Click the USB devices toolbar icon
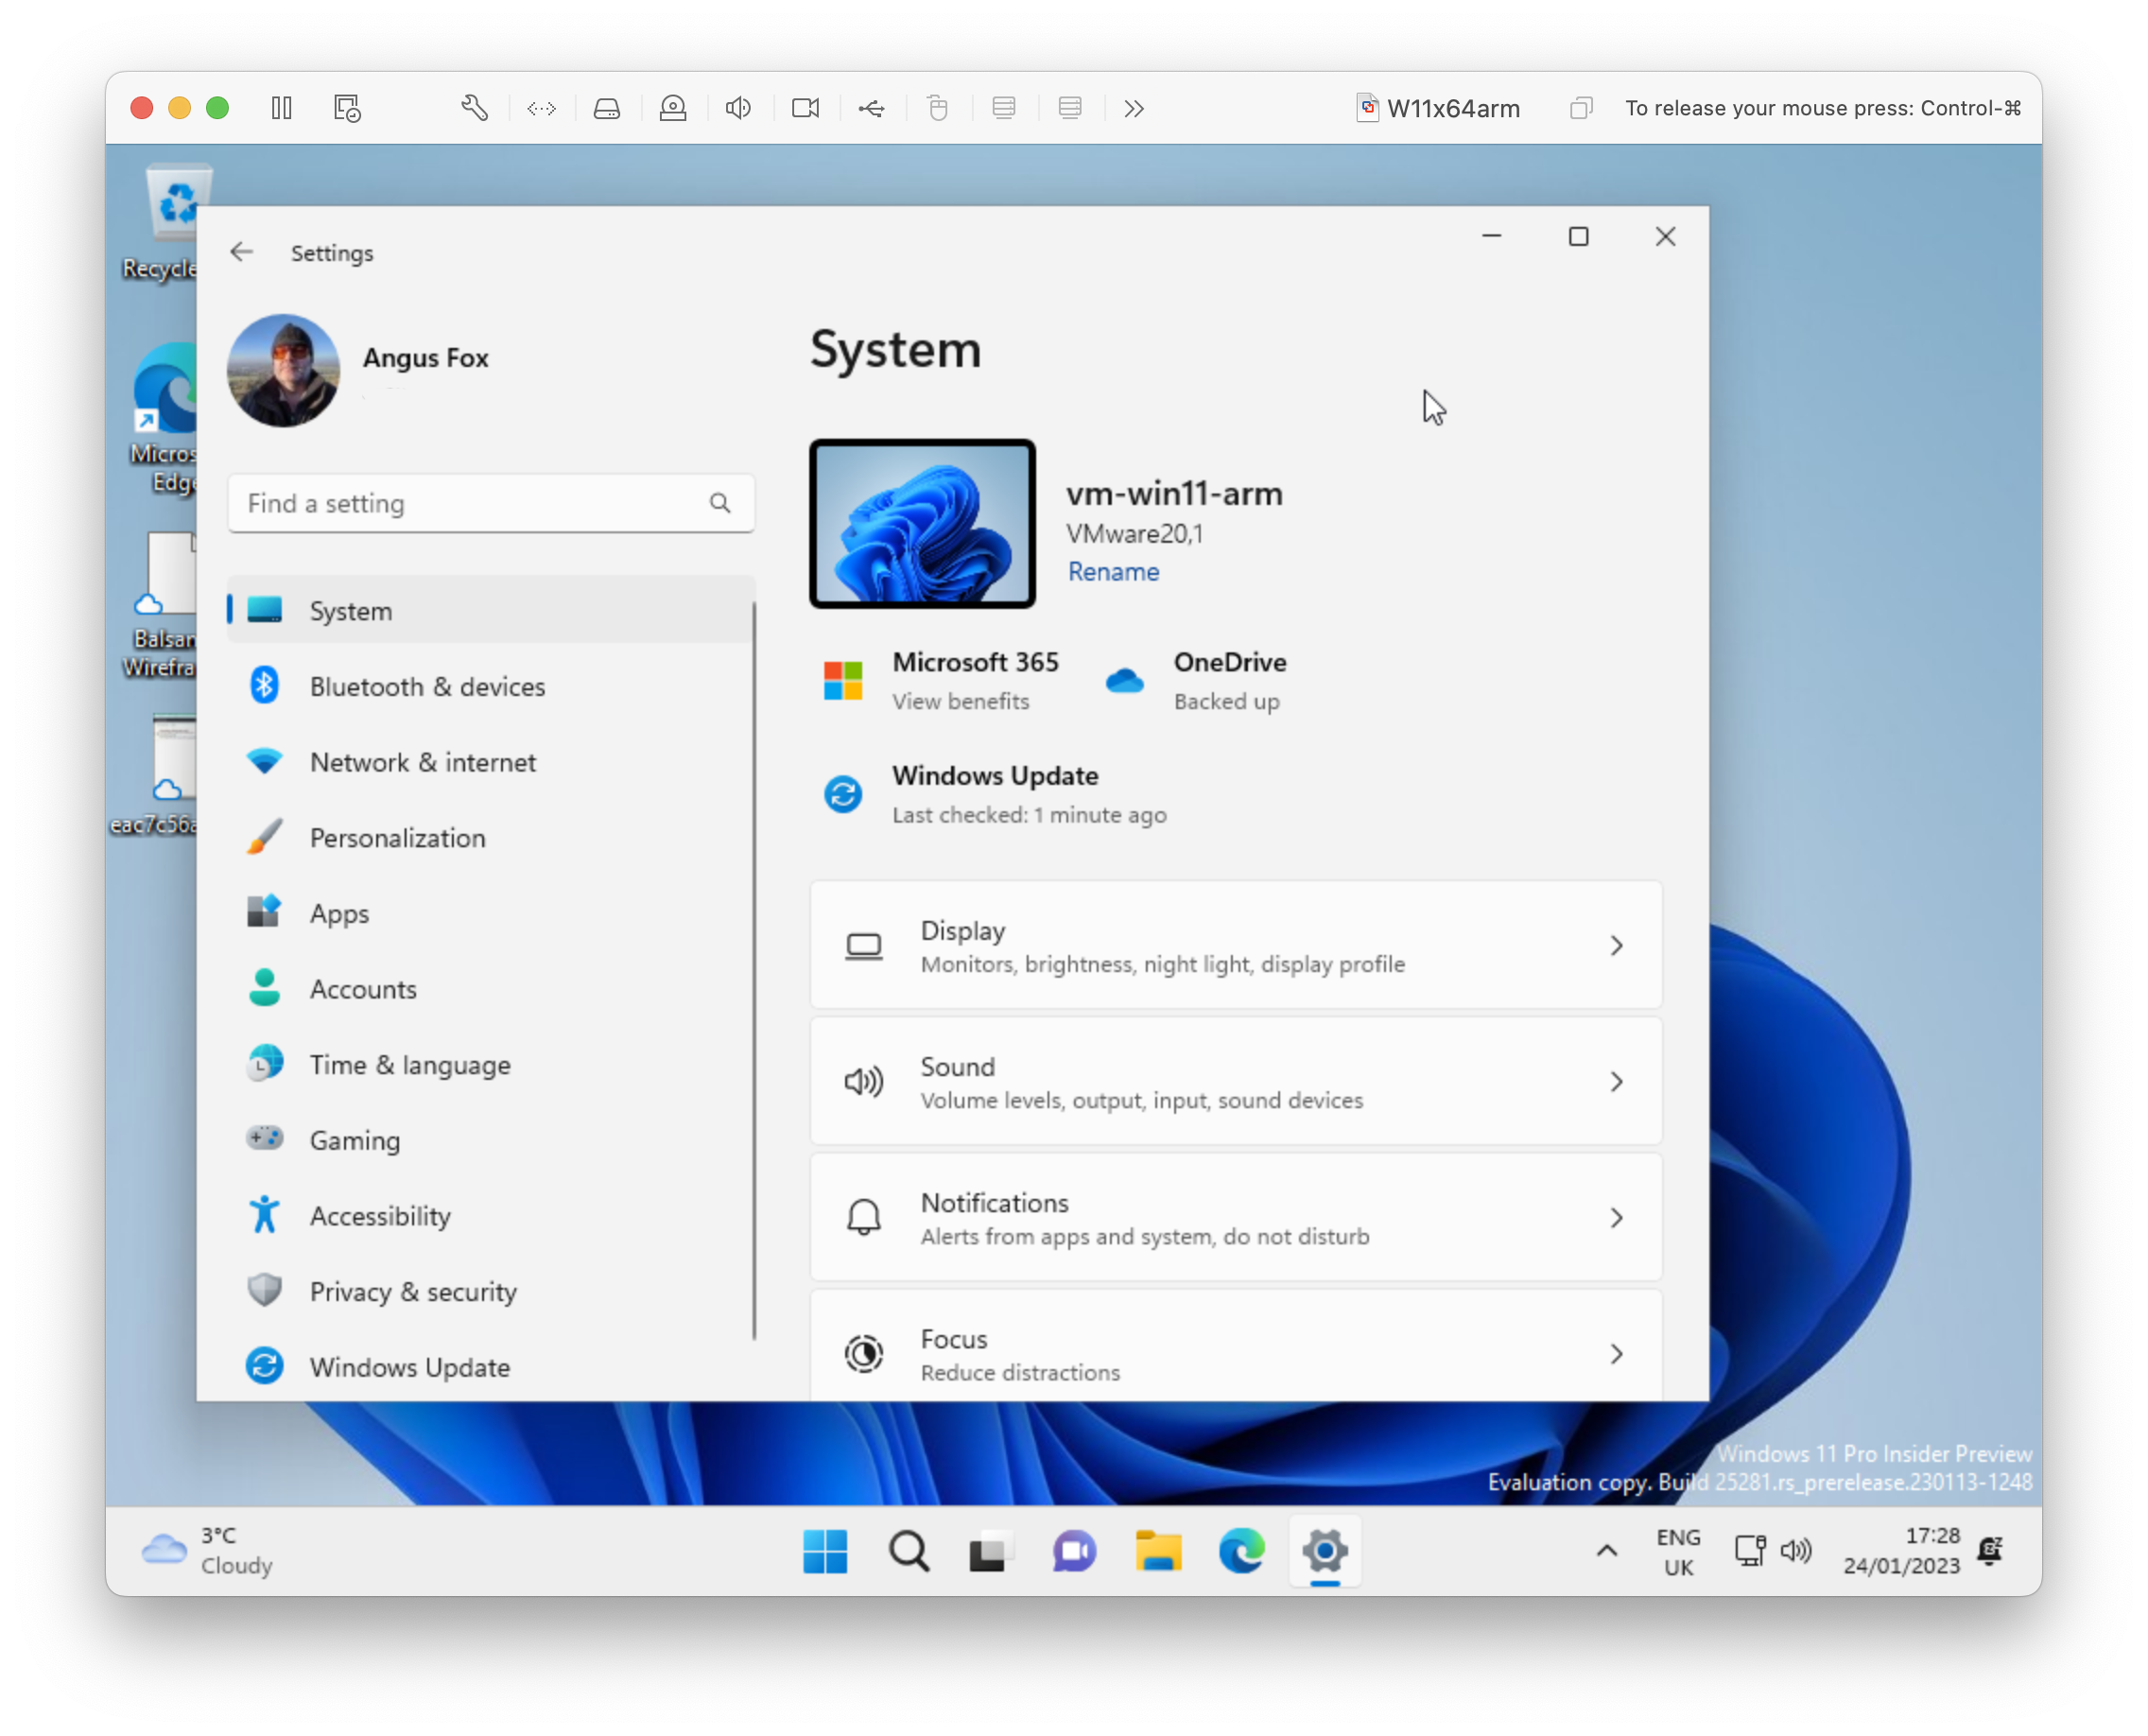The height and width of the screenshot is (1736, 2148). point(871,108)
